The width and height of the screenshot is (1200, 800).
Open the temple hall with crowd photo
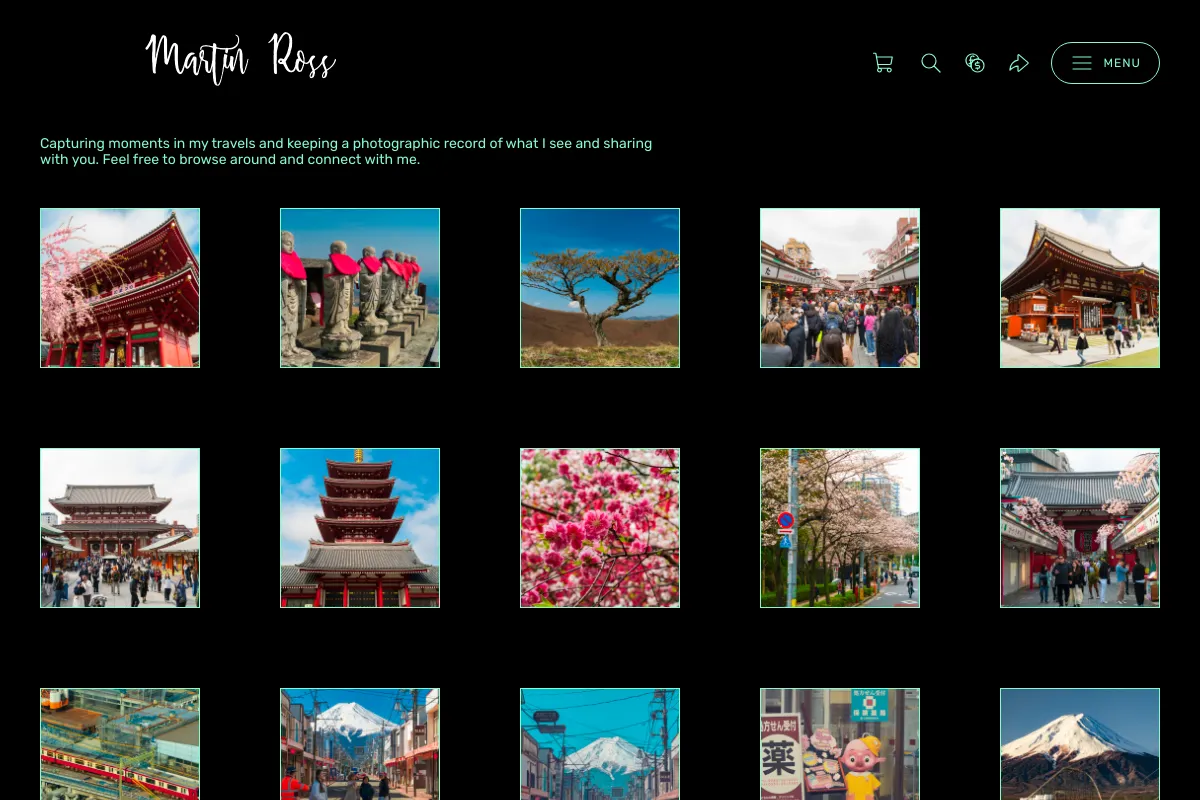click(120, 528)
